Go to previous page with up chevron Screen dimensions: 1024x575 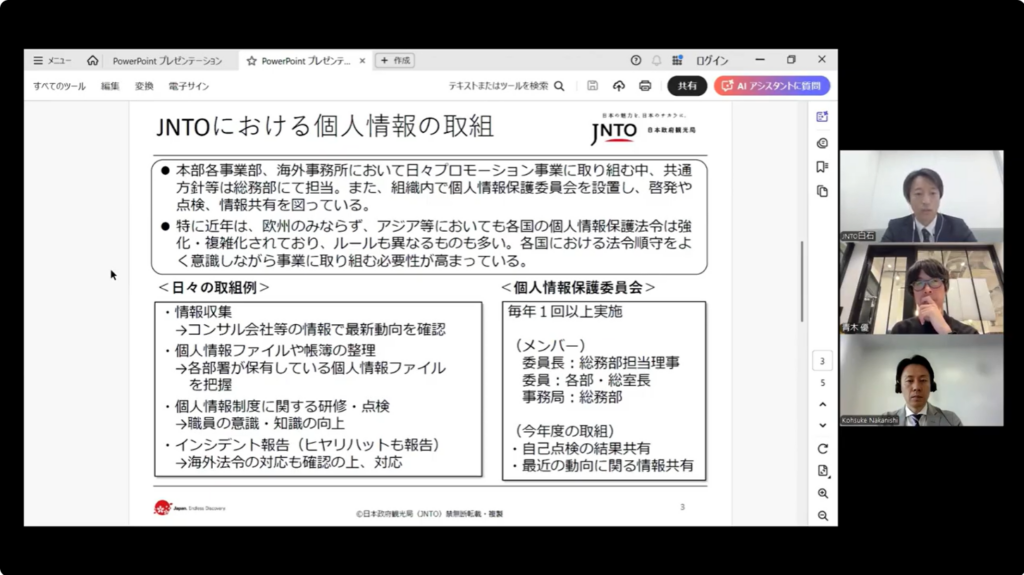822,404
